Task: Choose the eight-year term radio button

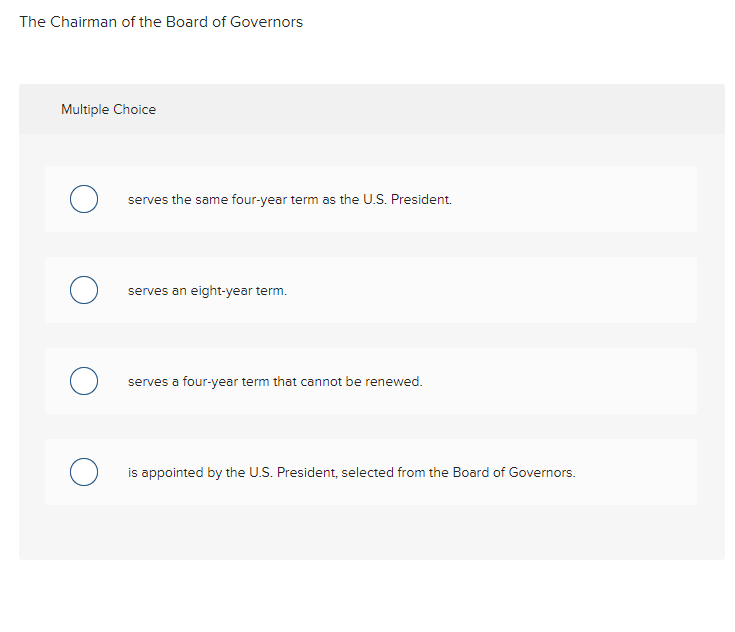Action: pyautogui.click(x=83, y=290)
